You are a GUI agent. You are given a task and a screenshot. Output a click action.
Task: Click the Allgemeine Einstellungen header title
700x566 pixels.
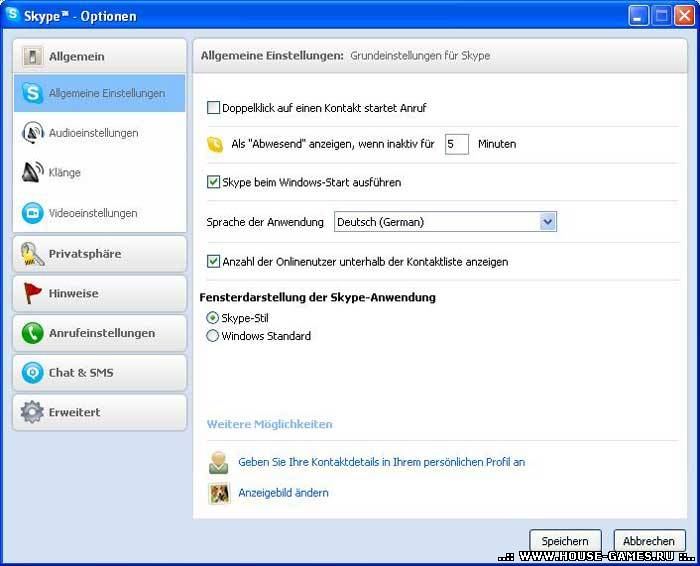coord(272,56)
